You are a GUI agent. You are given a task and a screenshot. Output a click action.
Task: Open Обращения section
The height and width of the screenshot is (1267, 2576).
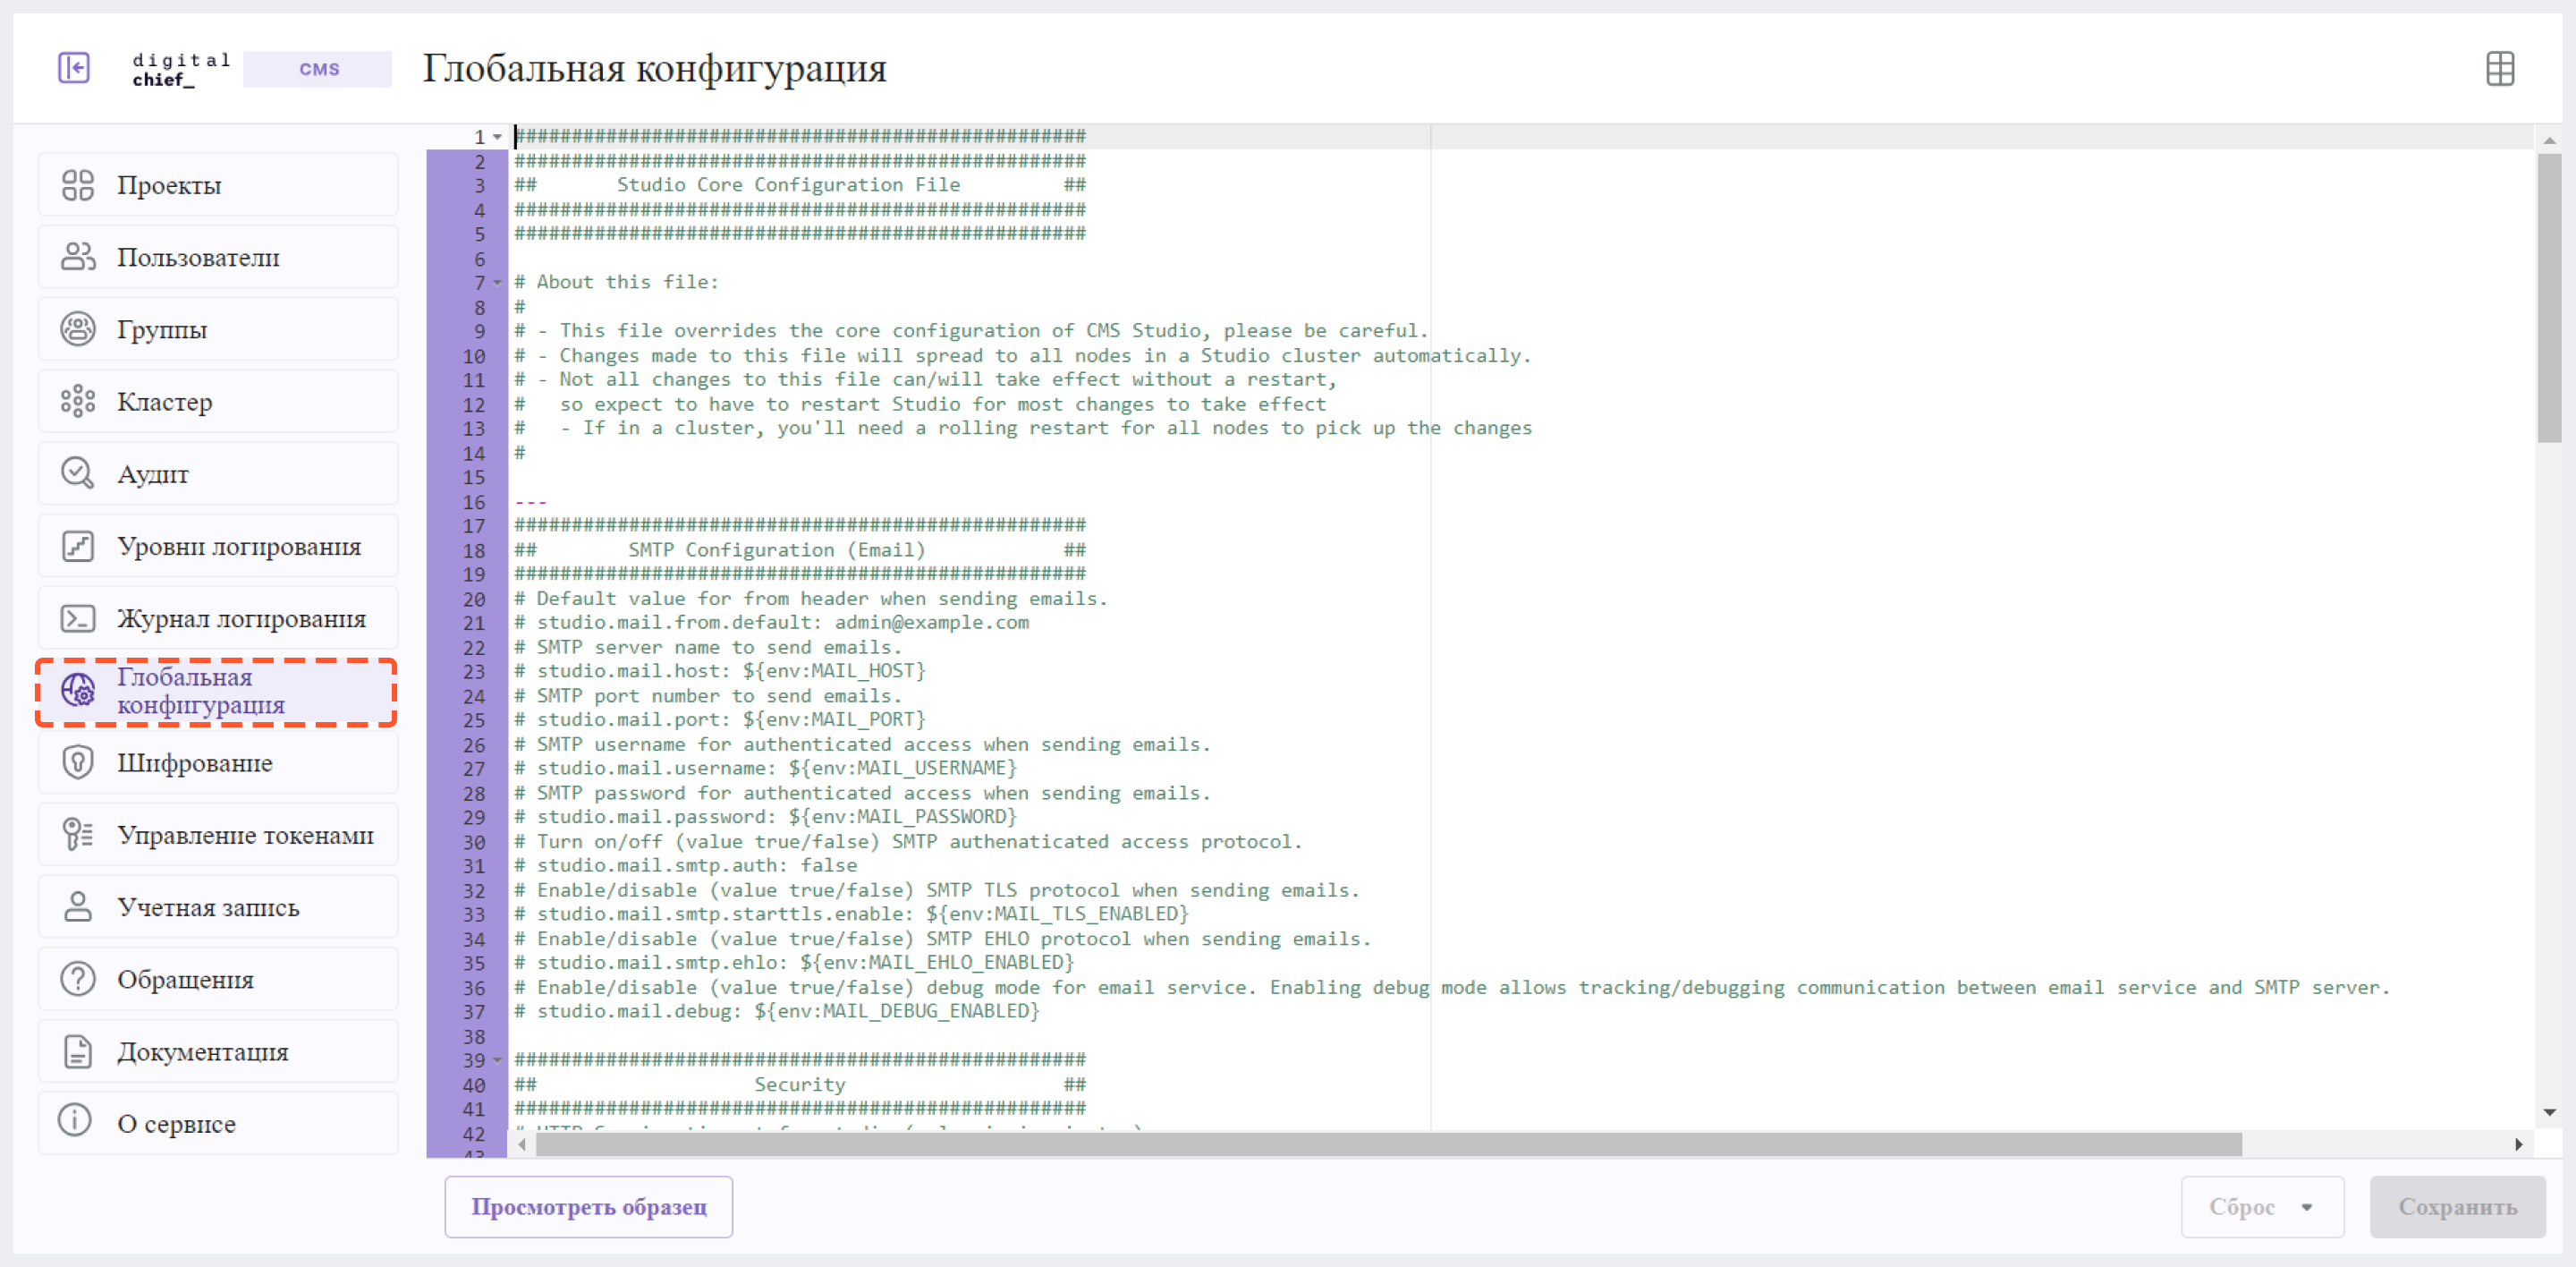pos(218,979)
